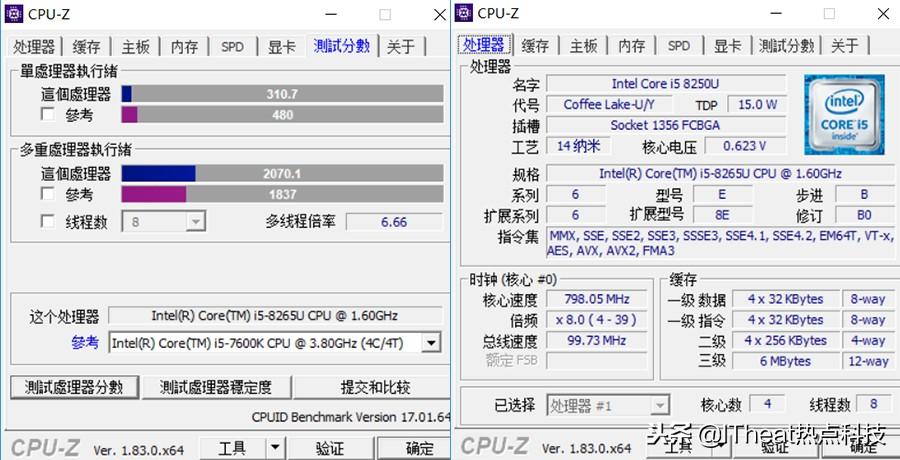This screenshot has height=460, width=900.
Task: Switch to 缓存 tab in right window
Action: click(x=536, y=46)
